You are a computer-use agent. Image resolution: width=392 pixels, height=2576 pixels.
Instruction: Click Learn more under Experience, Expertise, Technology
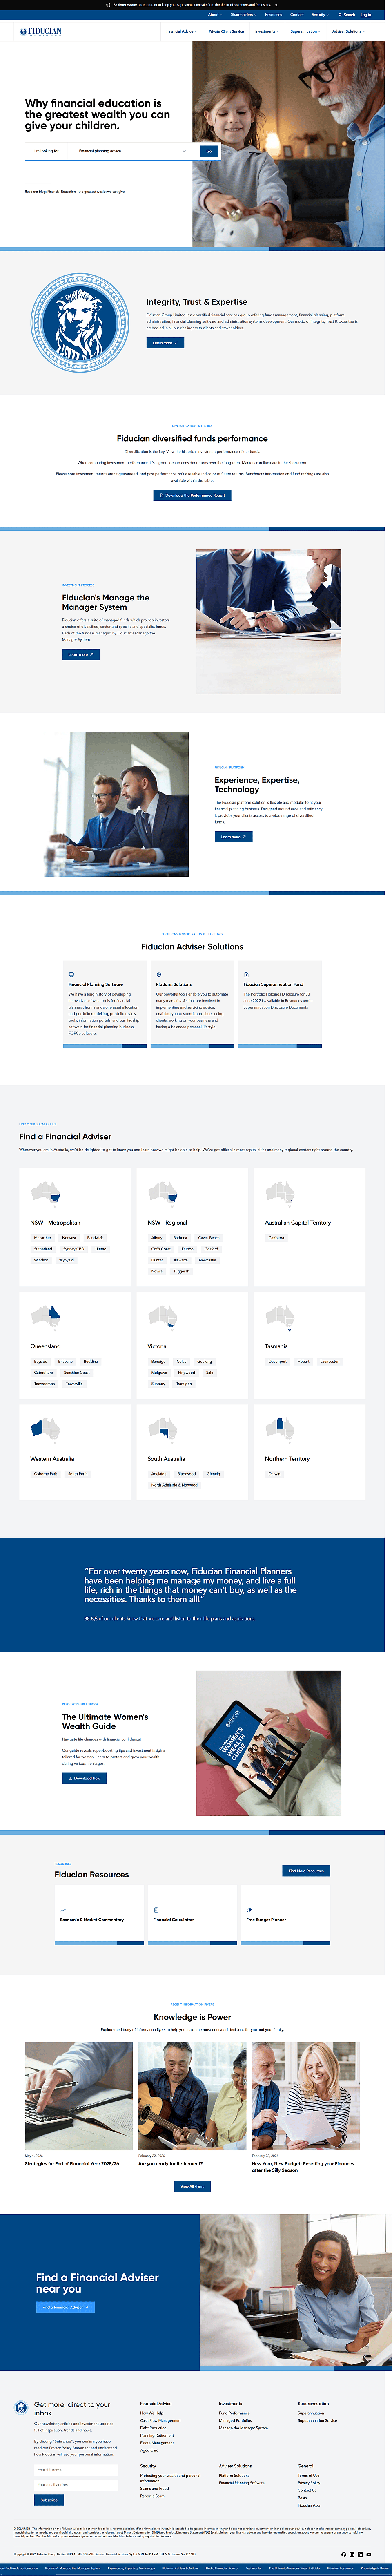click(233, 837)
